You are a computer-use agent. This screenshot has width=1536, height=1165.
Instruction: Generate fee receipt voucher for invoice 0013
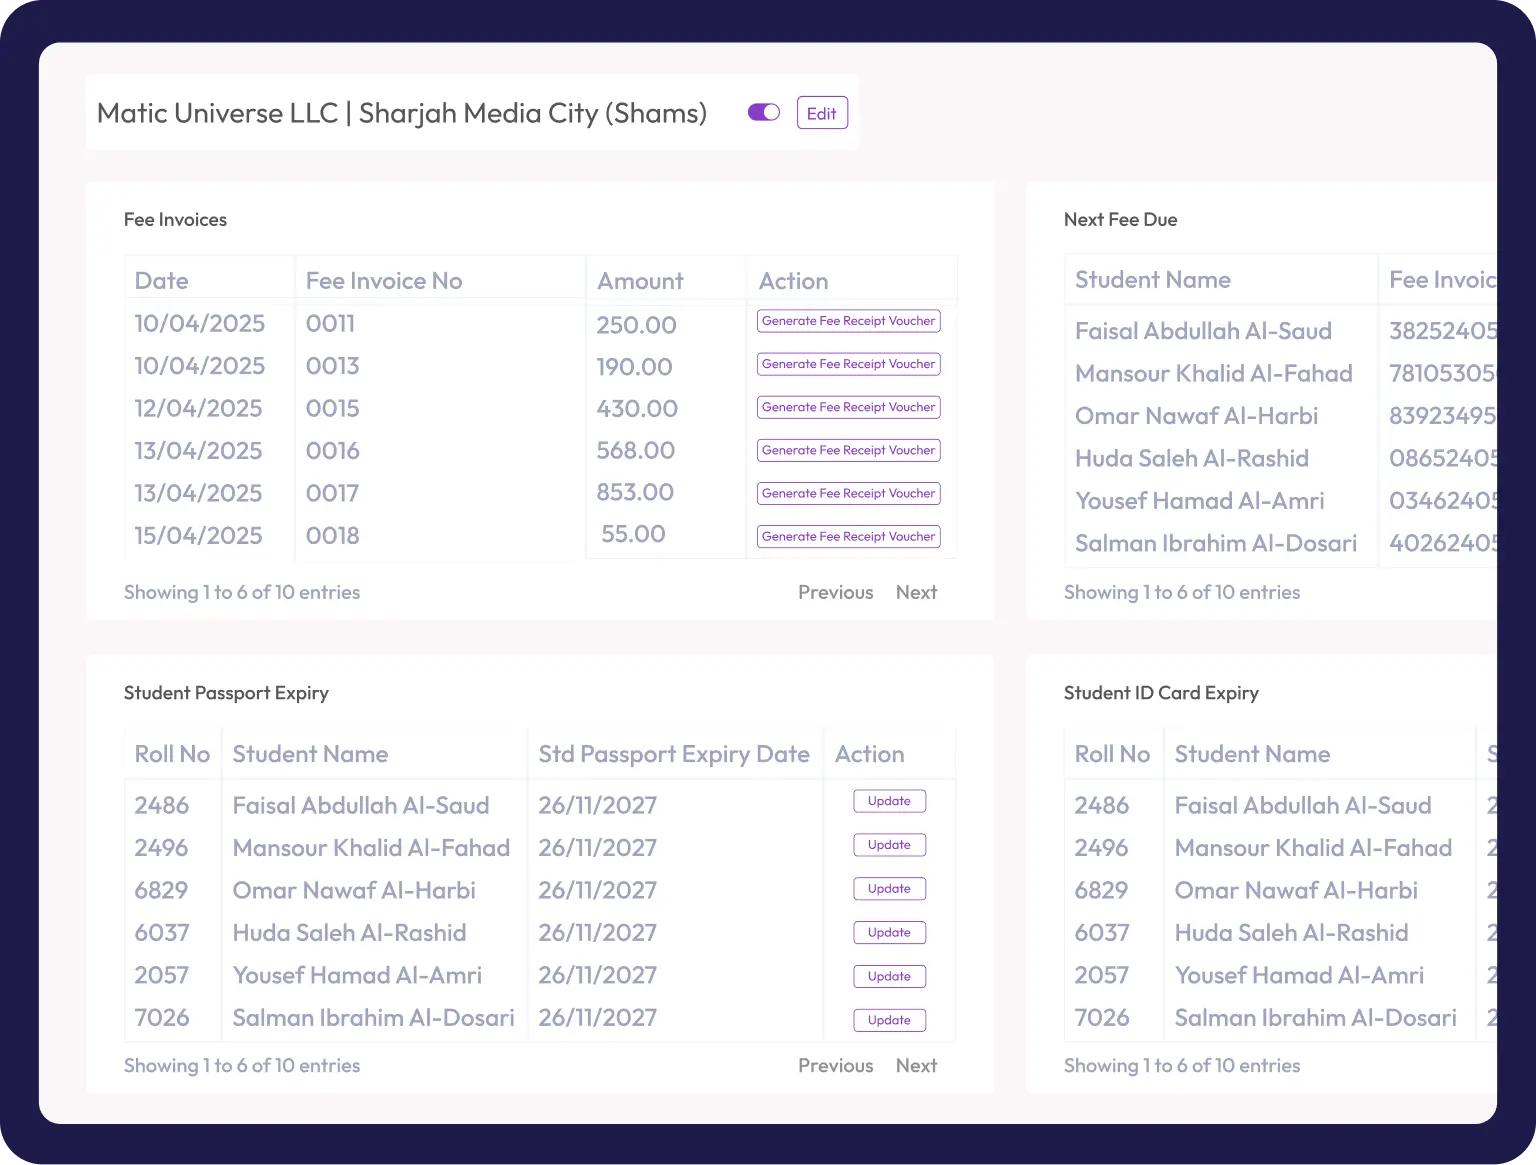click(848, 364)
